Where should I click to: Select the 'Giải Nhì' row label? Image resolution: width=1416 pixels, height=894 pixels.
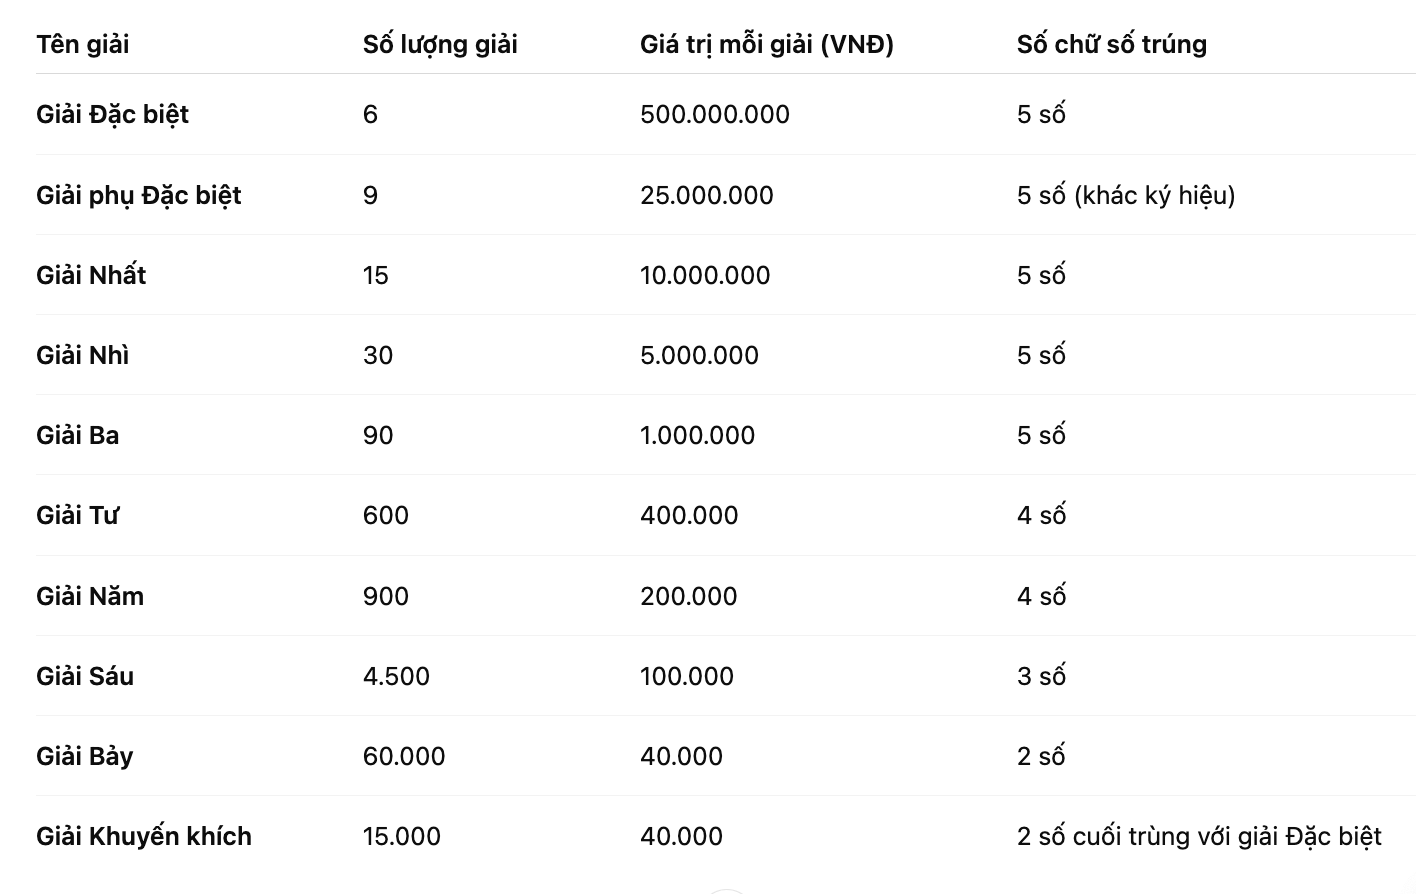point(82,355)
